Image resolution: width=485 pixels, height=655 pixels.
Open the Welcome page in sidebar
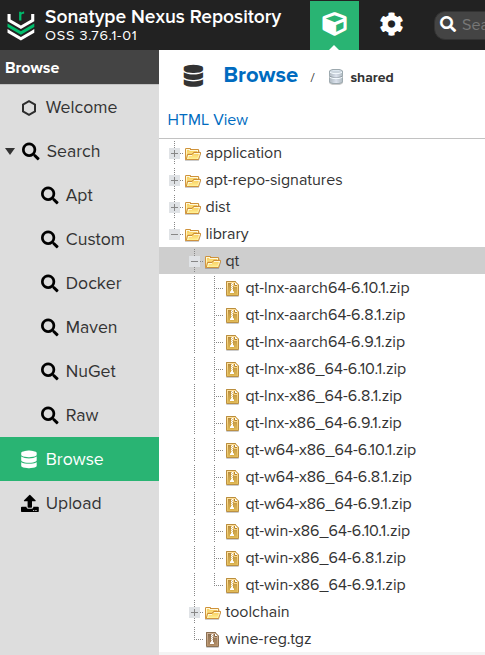(x=79, y=107)
